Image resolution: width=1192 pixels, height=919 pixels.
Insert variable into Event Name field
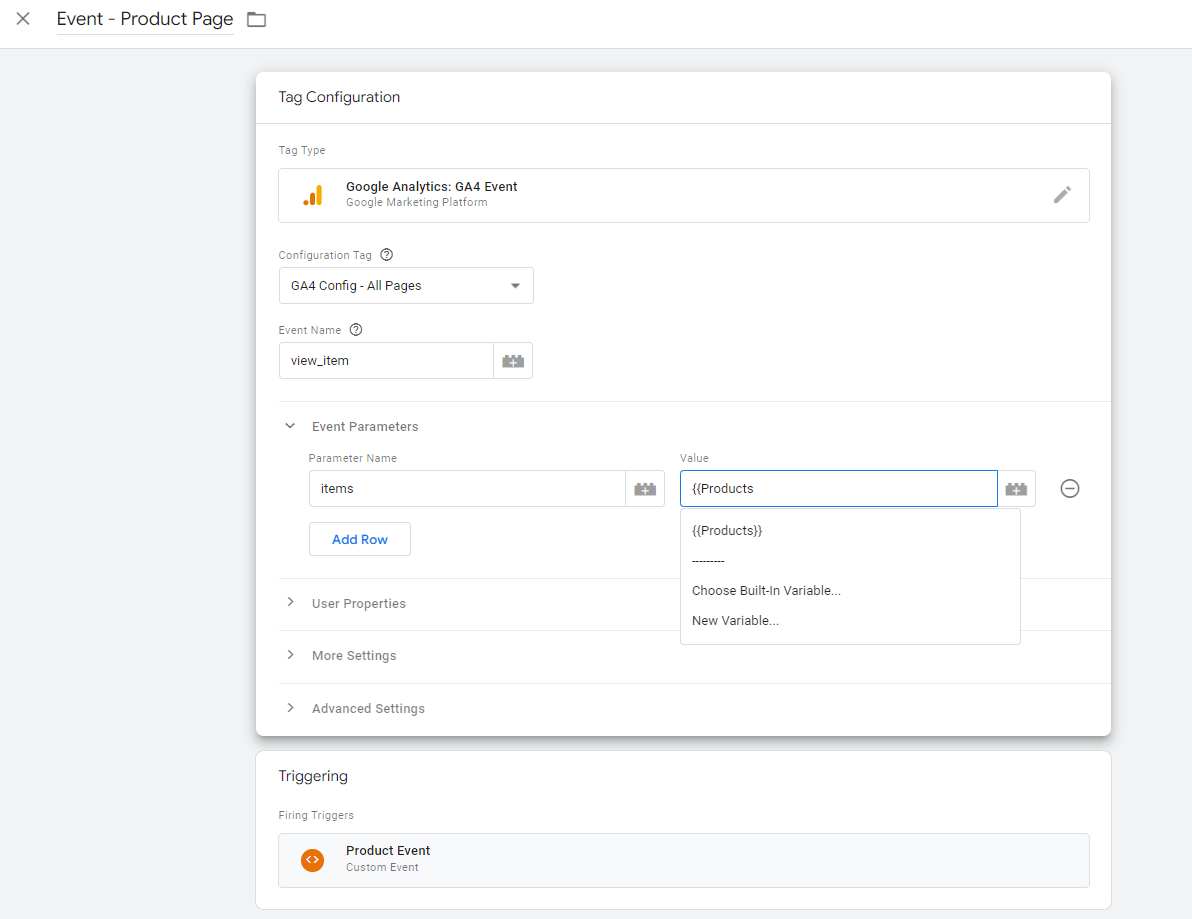pyautogui.click(x=513, y=361)
